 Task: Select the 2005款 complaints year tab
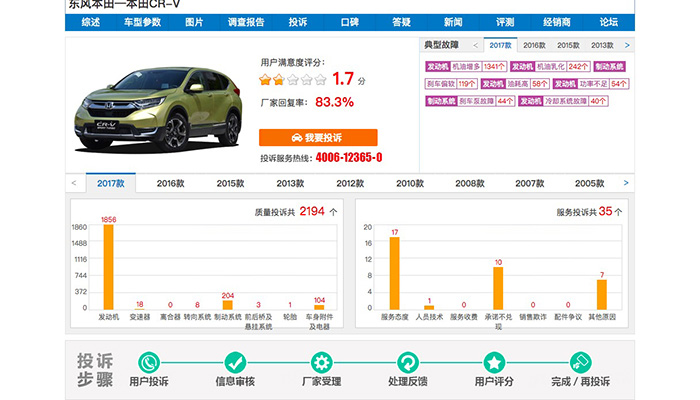[589, 183]
